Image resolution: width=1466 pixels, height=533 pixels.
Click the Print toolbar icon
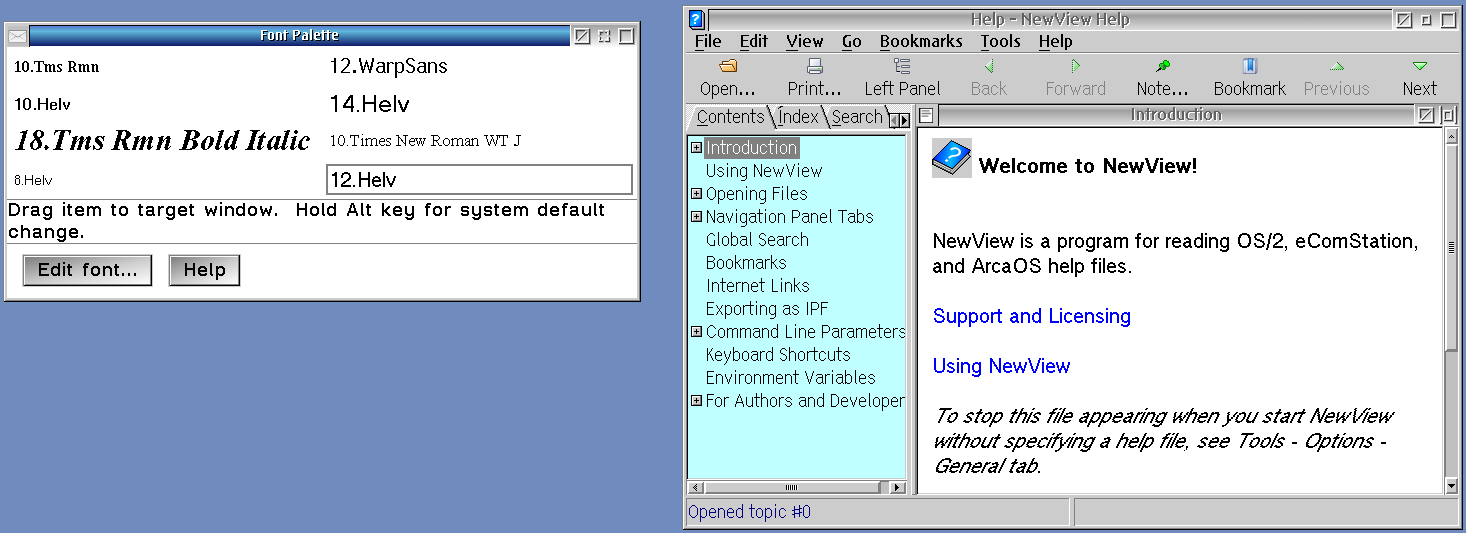click(x=815, y=67)
